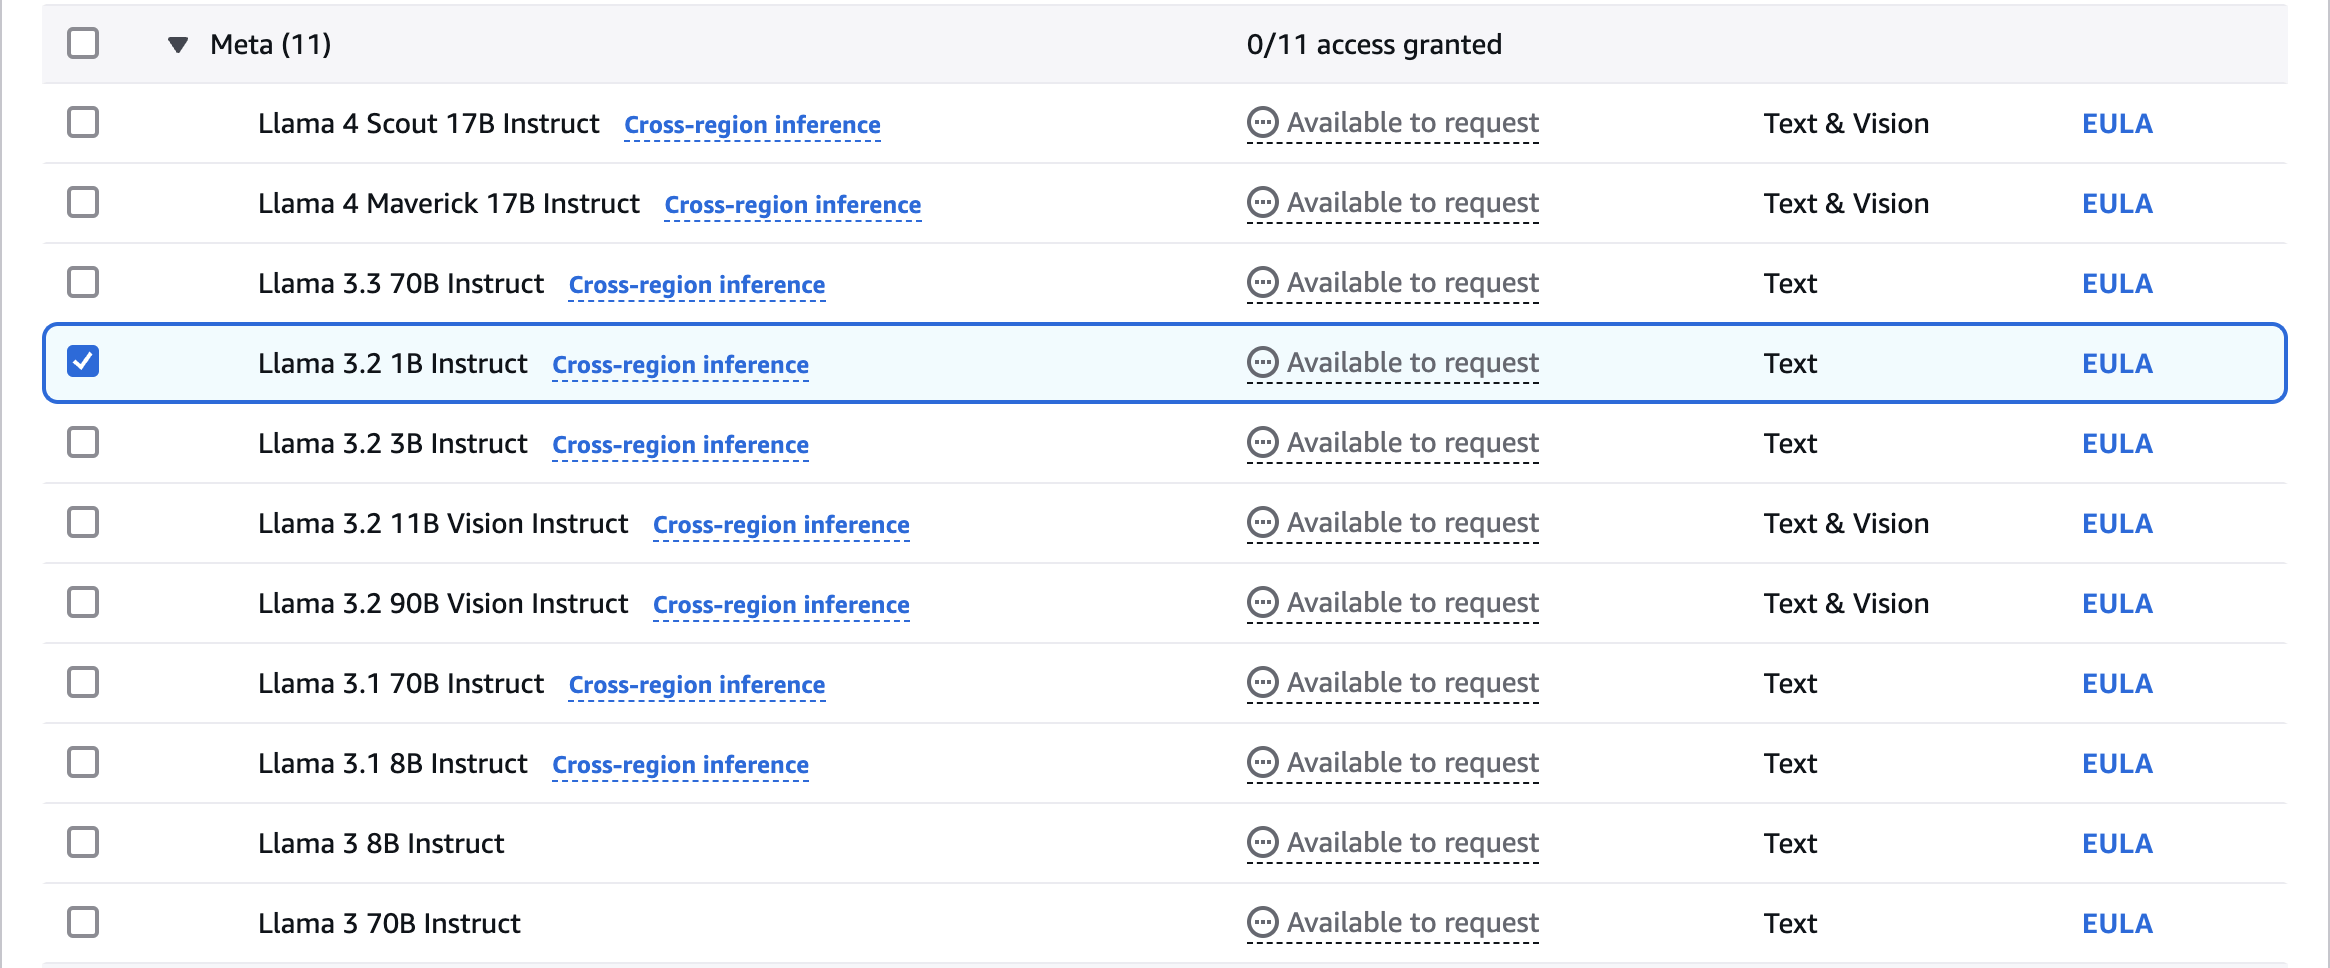The image size is (2330, 968).
Task: Check Llama 3 70B Instruct
Action: pyautogui.click(x=83, y=922)
